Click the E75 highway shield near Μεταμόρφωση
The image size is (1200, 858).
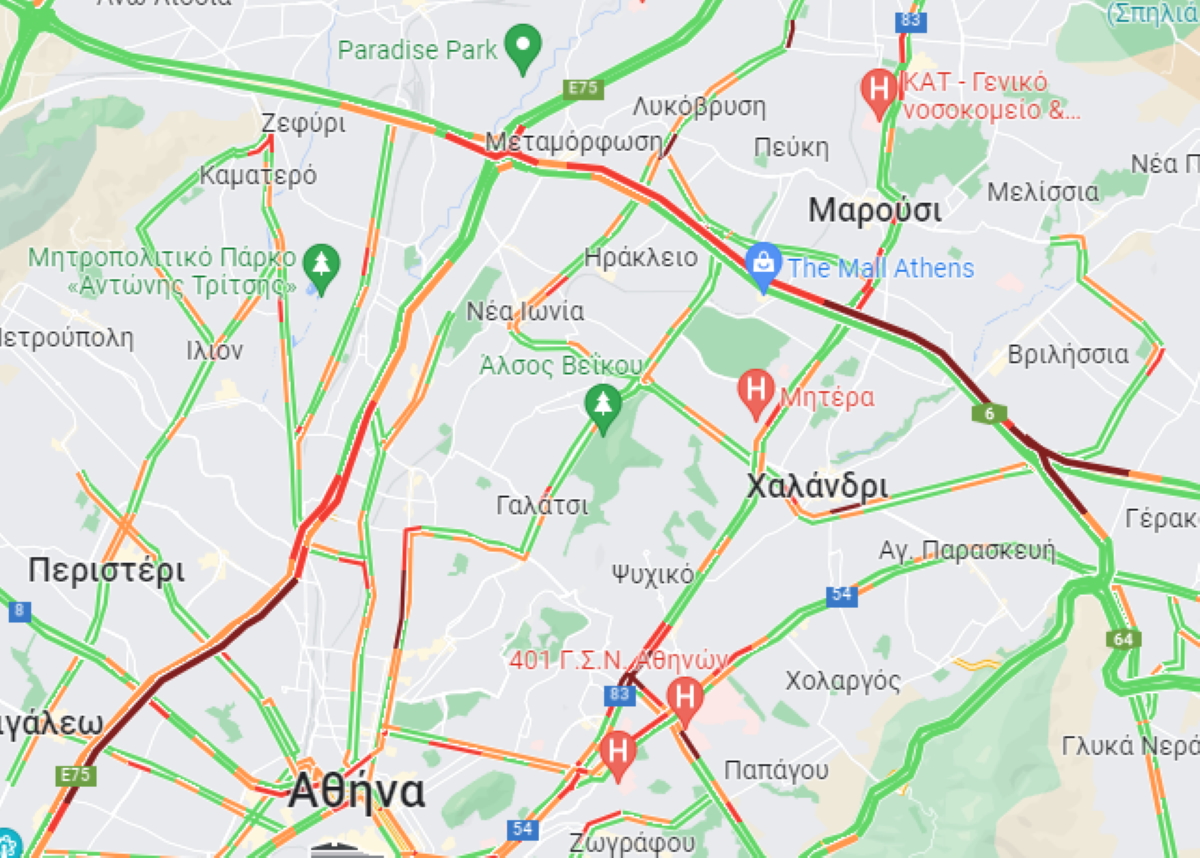[582, 88]
